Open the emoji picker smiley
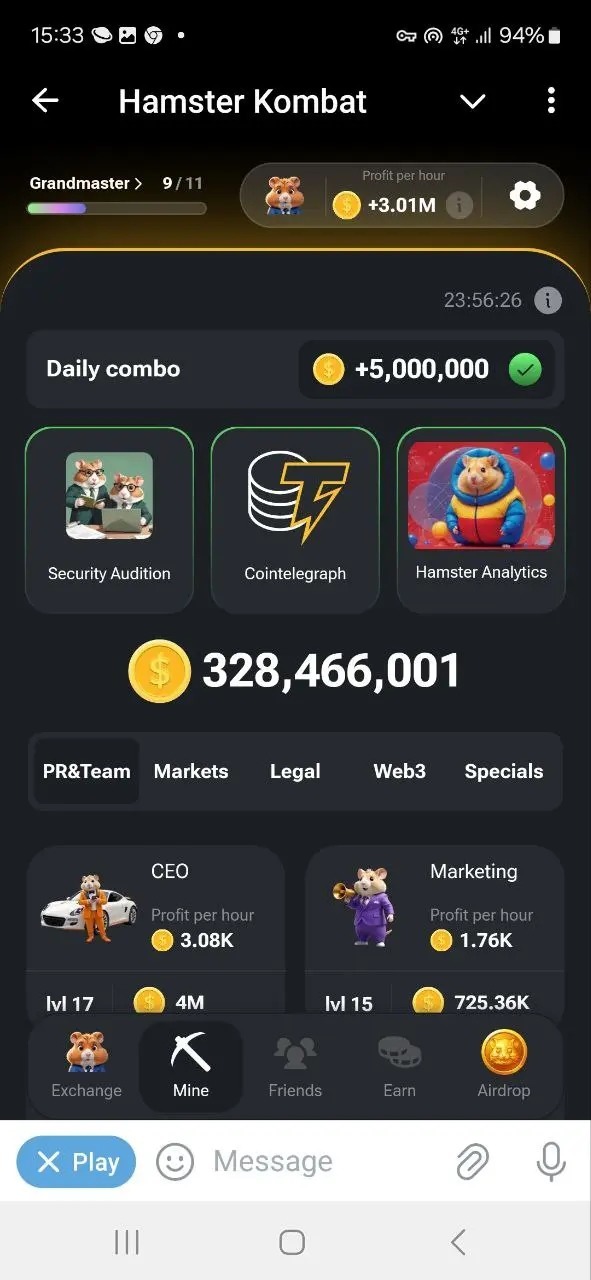The image size is (591, 1280). coord(175,1162)
